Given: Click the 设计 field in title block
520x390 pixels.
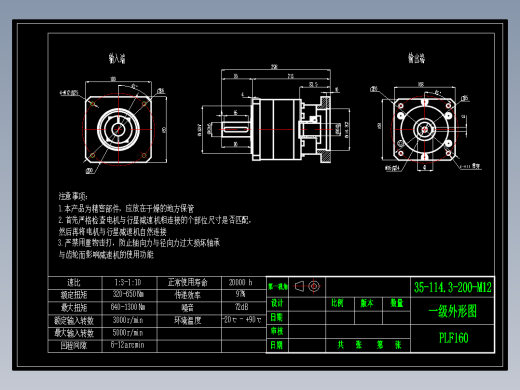Looking at the screenshot, I should coord(277,303).
